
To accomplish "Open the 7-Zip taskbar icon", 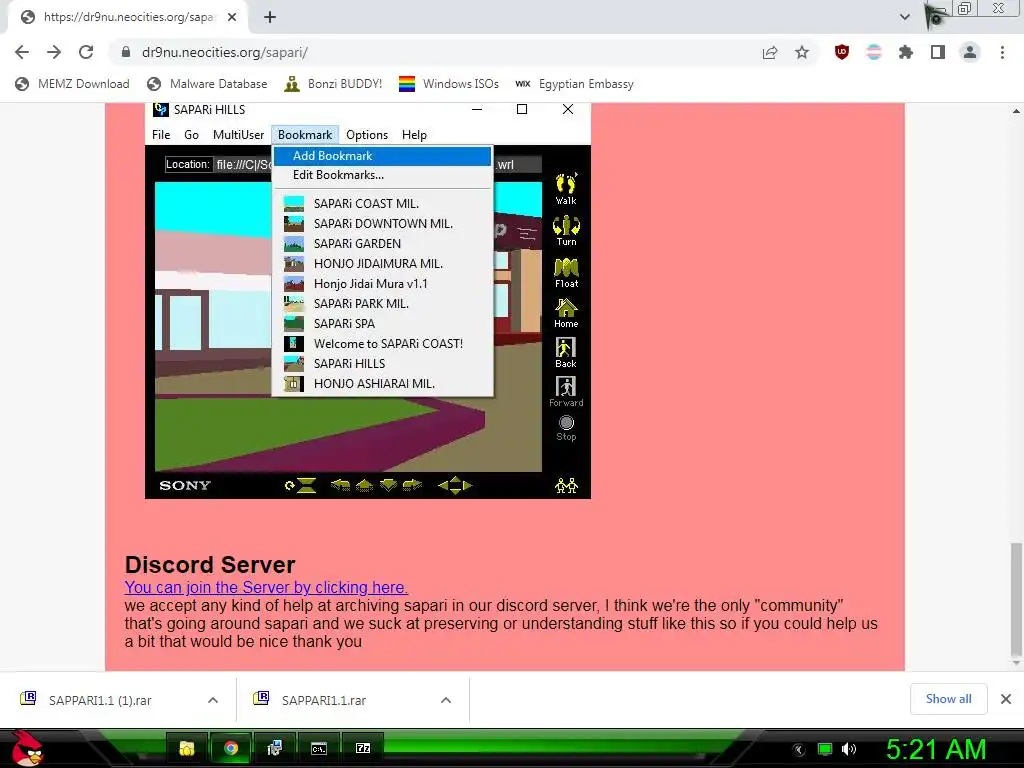I will pyautogui.click(x=363, y=748).
